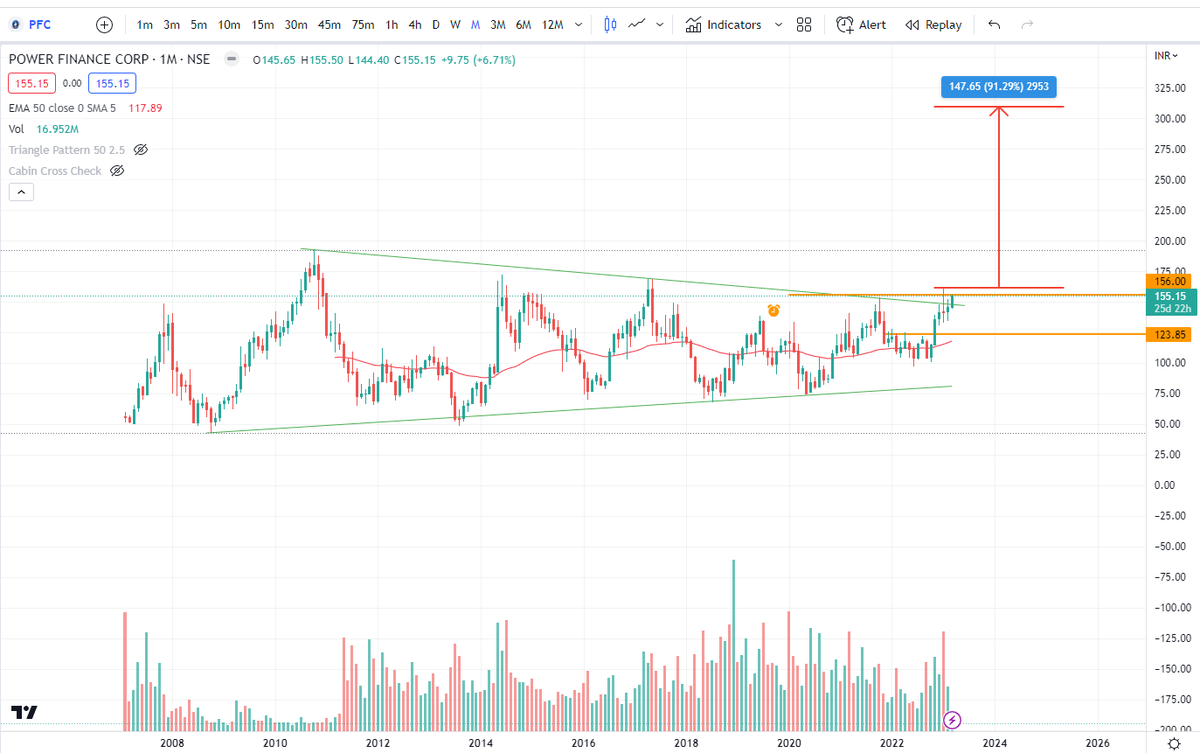Switch to the 4h interval
The height and width of the screenshot is (753, 1200).
click(415, 24)
